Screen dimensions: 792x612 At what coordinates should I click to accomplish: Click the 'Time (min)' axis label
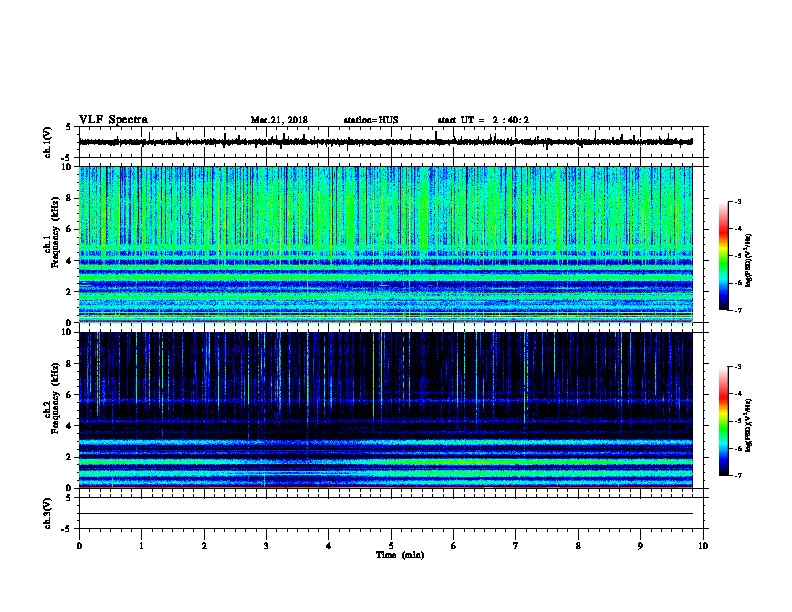(x=400, y=555)
